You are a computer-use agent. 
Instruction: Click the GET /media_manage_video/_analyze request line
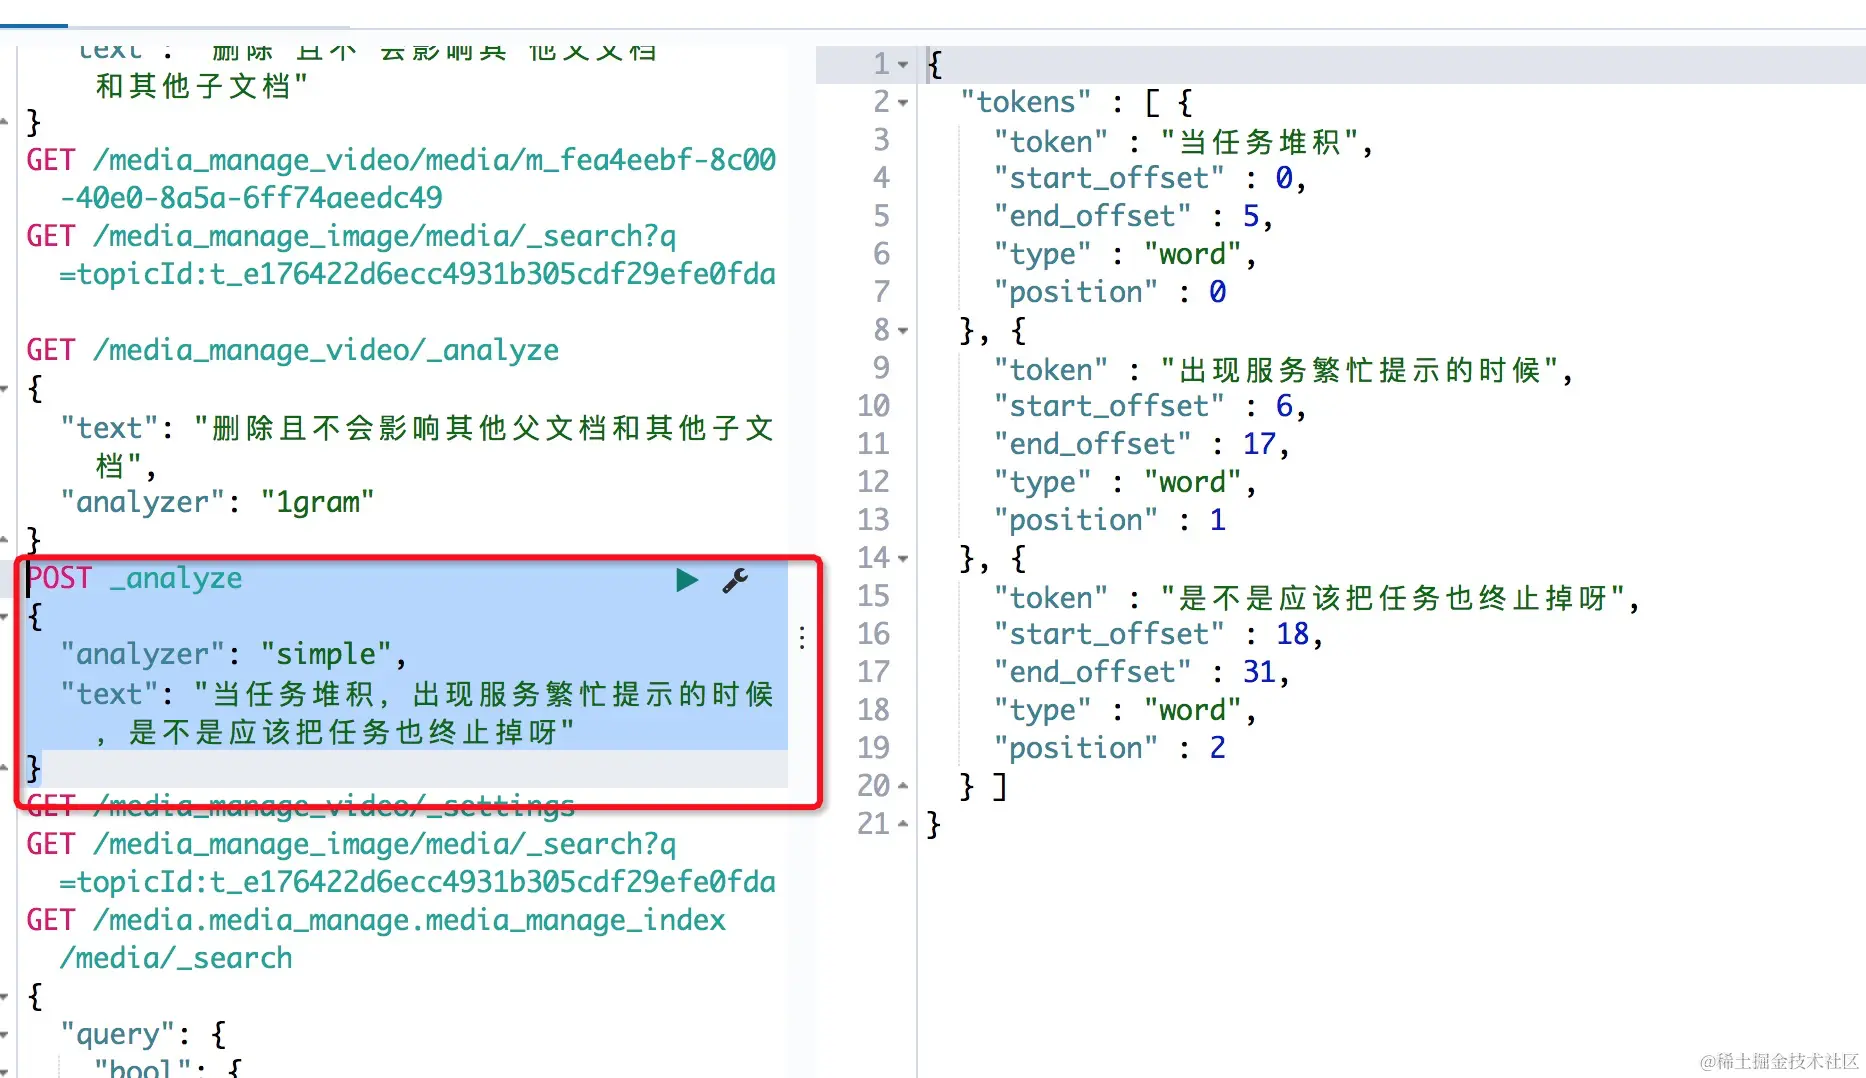[293, 350]
